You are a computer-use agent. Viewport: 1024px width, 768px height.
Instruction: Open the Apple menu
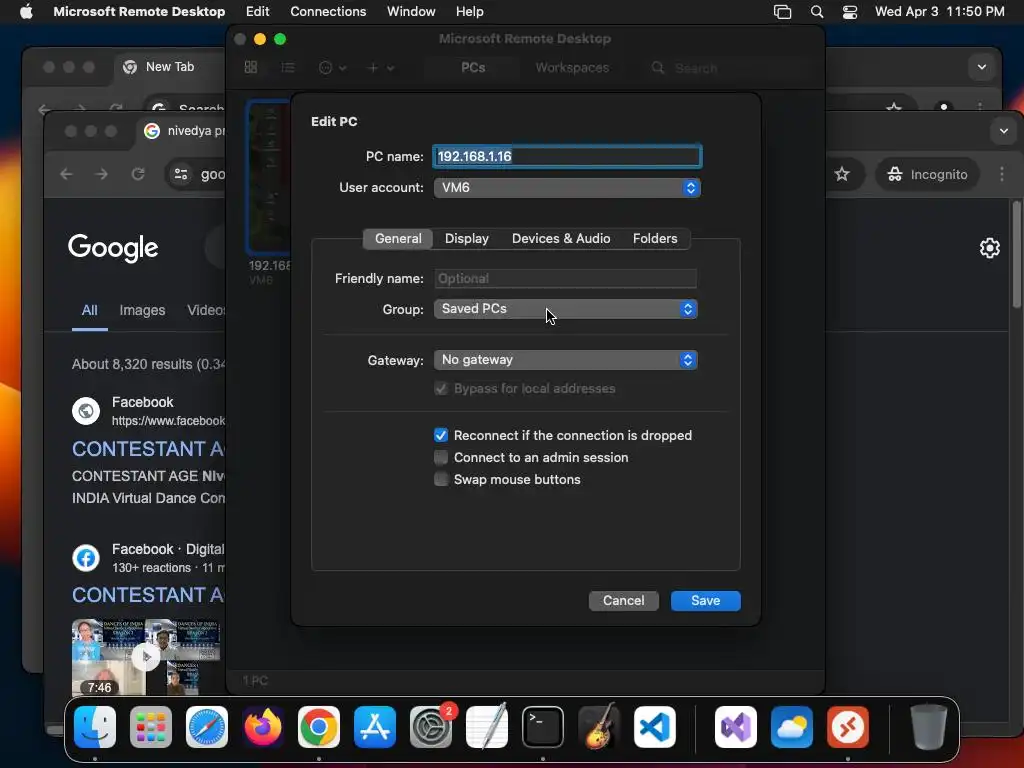[x=26, y=11]
